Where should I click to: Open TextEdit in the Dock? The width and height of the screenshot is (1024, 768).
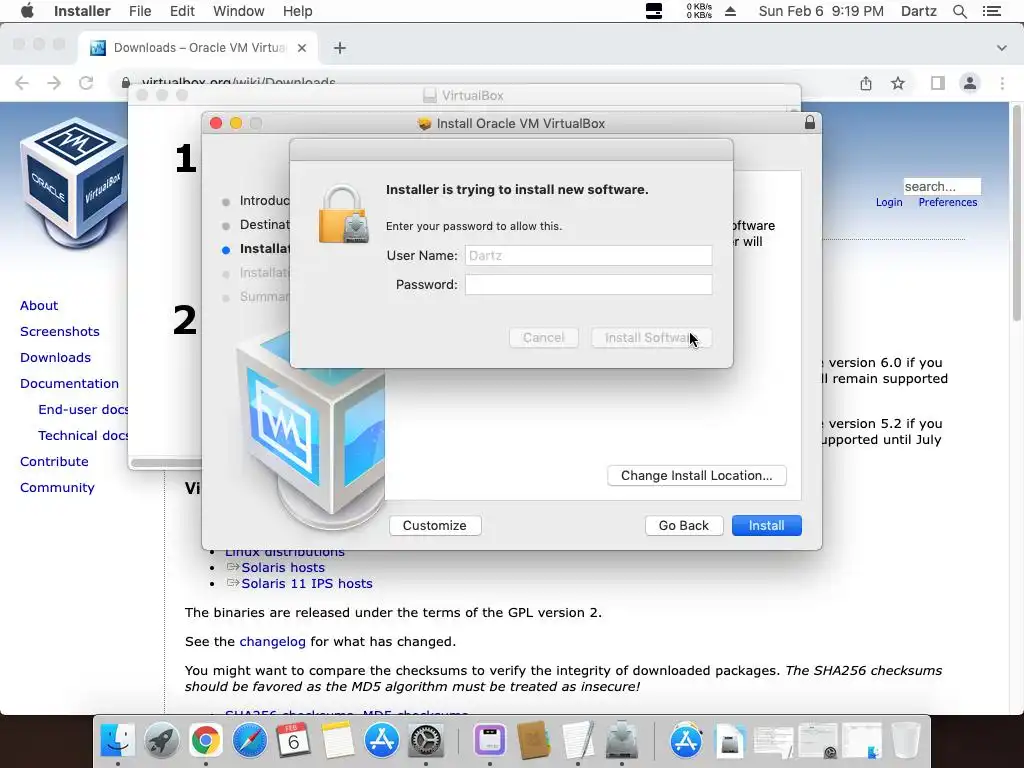pyautogui.click(x=578, y=741)
